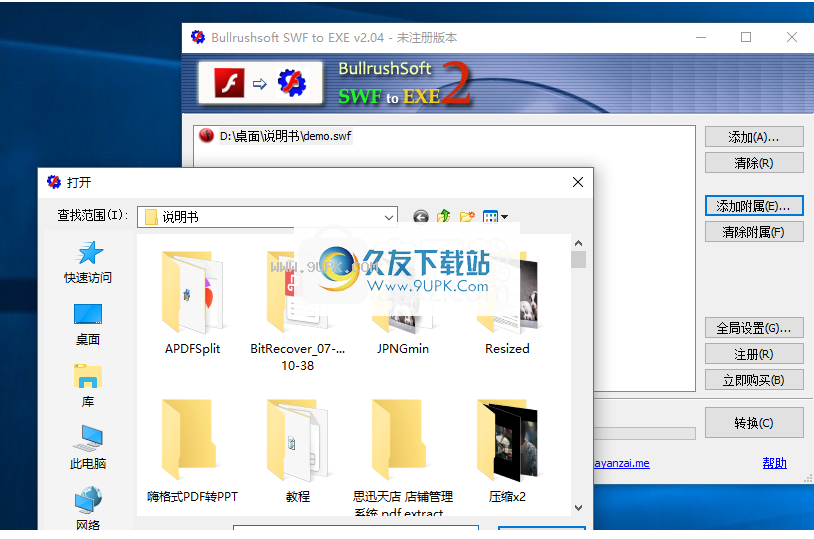Click the 打开 dialog title icon
The width and height of the screenshot is (814, 539).
click(x=53, y=182)
